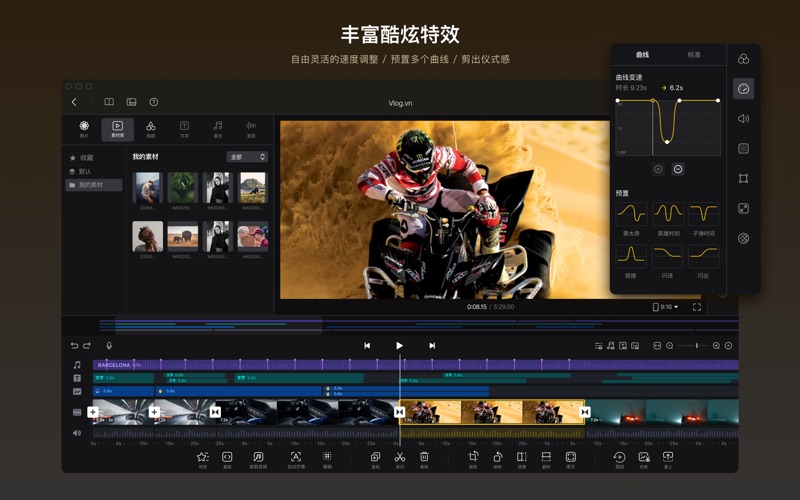Toggle the video track filmstrip icon

click(x=77, y=412)
